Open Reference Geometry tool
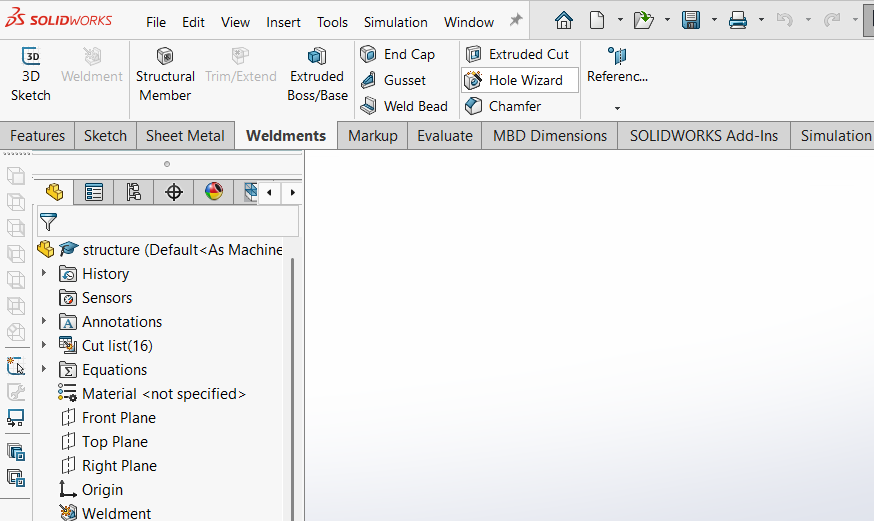This screenshot has width=874, height=521. (x=617, y=66)
